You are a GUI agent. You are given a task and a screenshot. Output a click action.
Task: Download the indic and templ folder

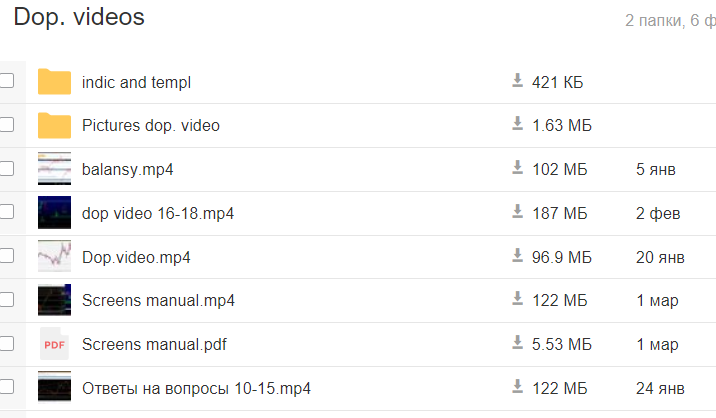[x=518, y=81]
